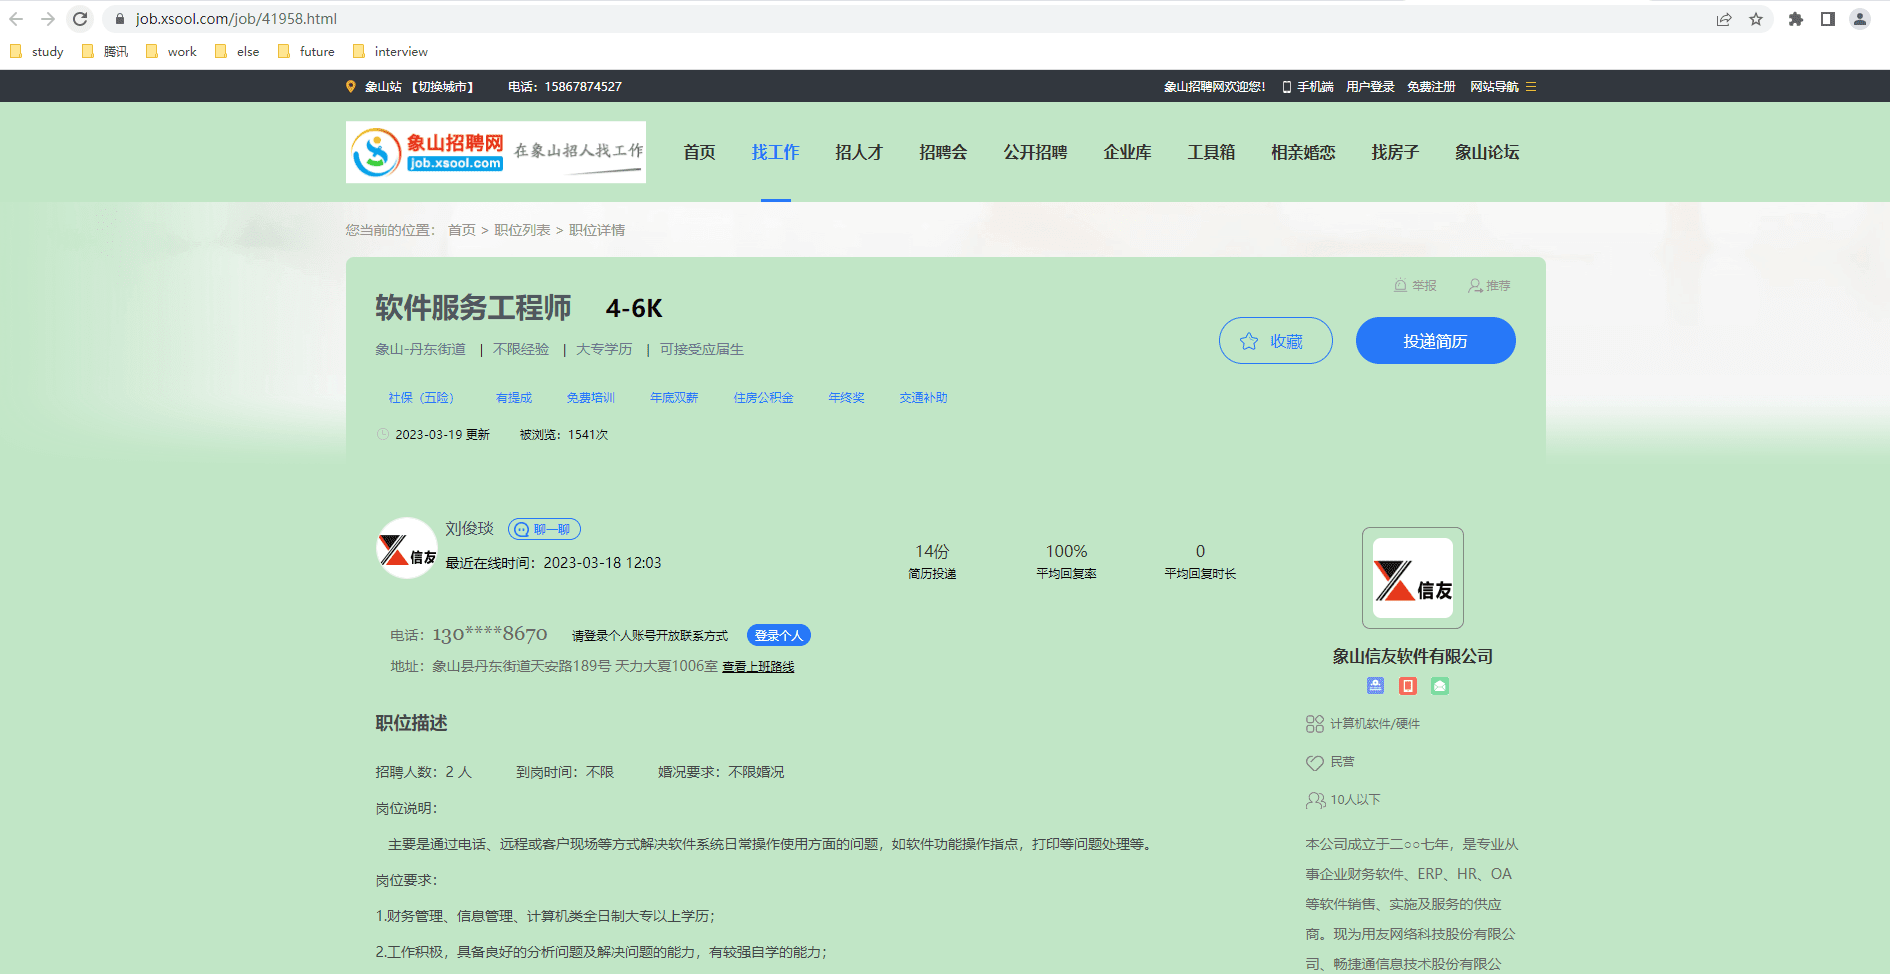The image size is (1890, 974).
Task: Click the mobile phone icon beside 手机端
Action: click(1287, 87)
